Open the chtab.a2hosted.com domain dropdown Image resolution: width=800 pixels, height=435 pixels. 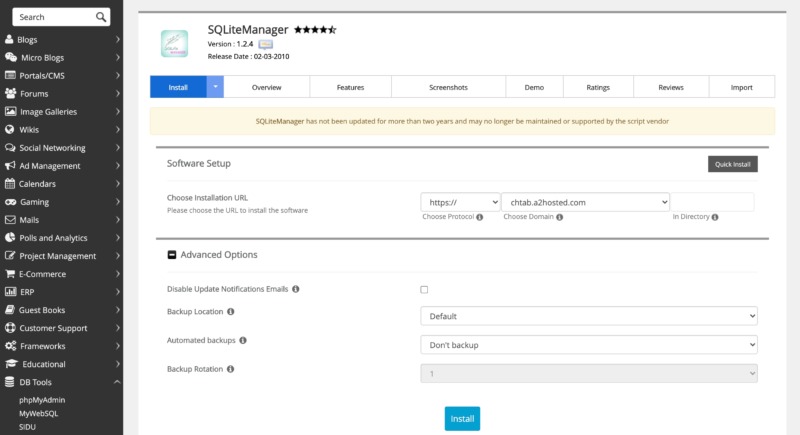(584, 202)
